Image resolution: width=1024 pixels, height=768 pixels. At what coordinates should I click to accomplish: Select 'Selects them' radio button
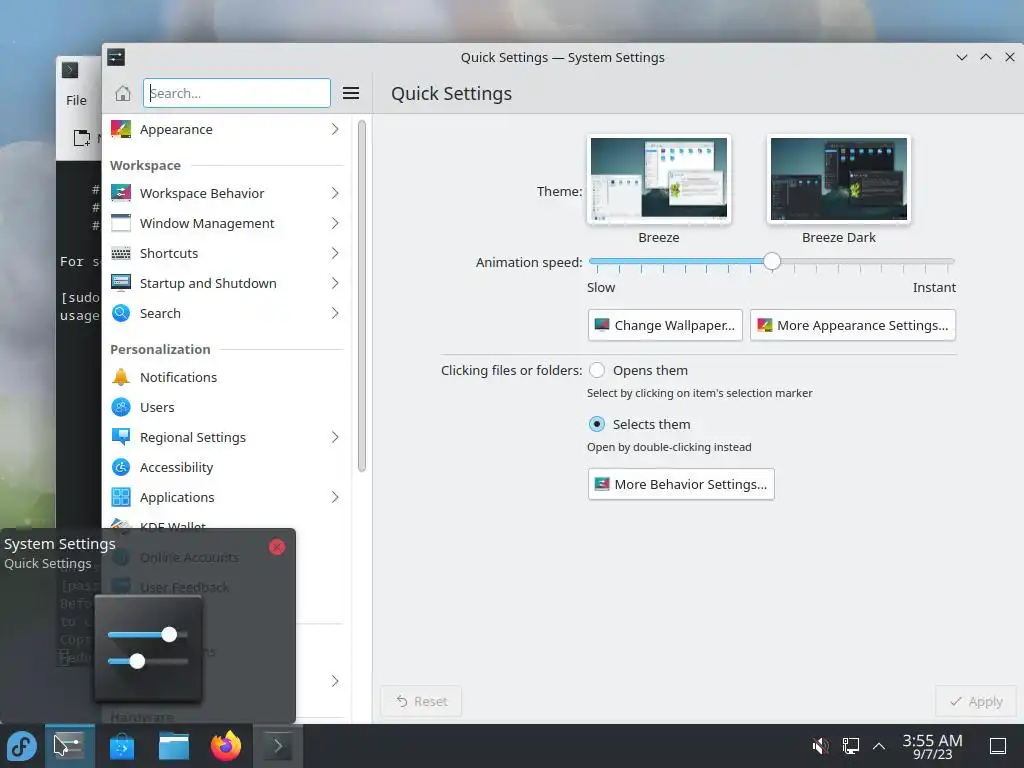coord(596,424)
